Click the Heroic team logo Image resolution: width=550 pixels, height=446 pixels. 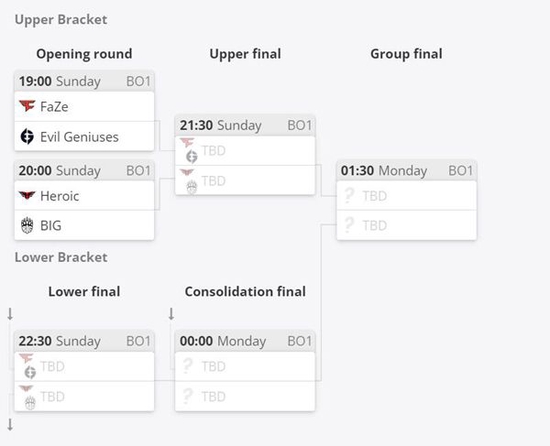pos(27,195)
